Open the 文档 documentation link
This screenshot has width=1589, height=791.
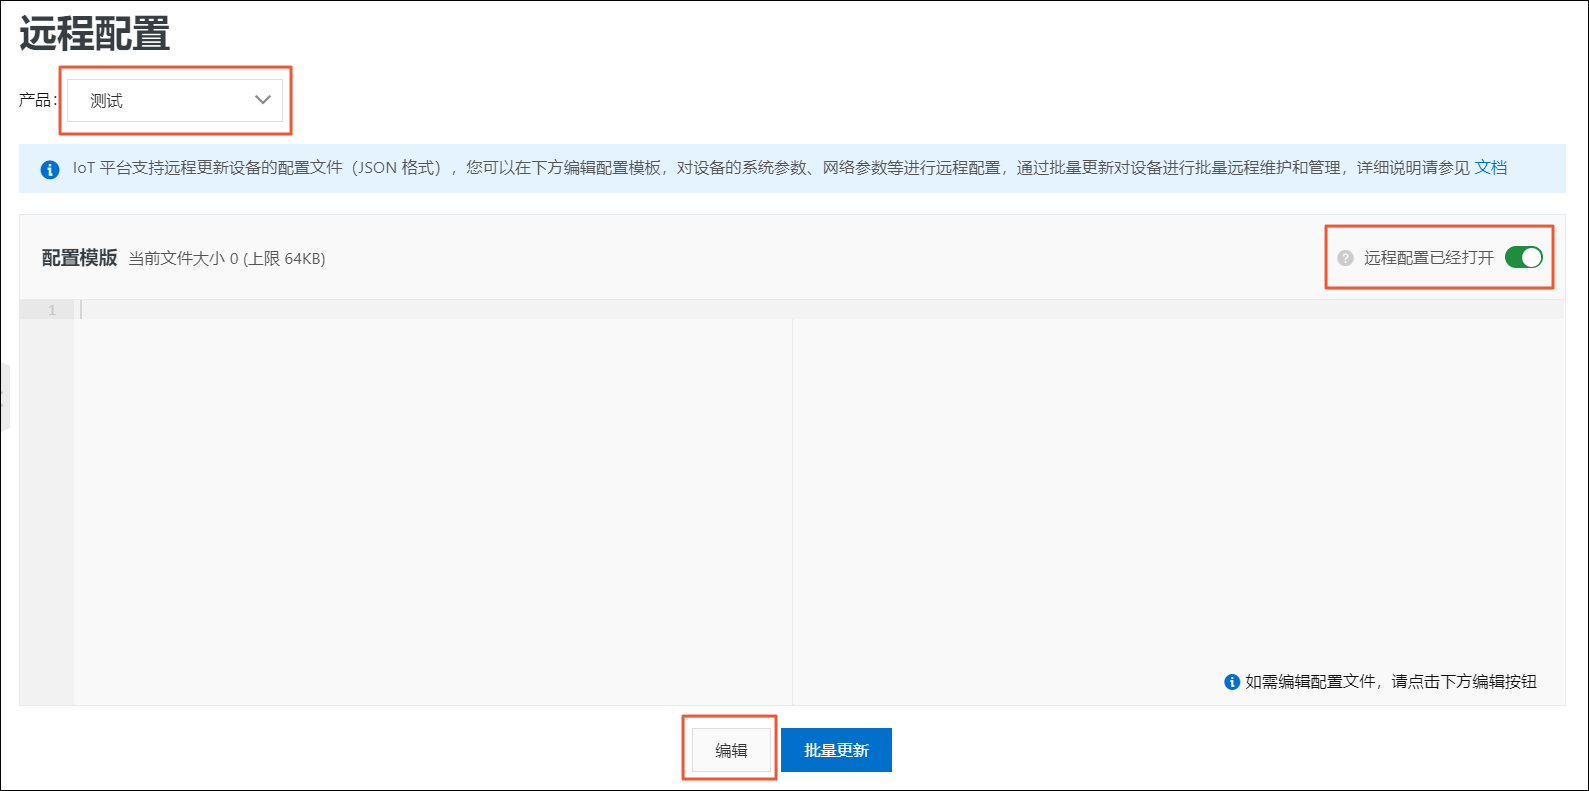pos(1490,168)
